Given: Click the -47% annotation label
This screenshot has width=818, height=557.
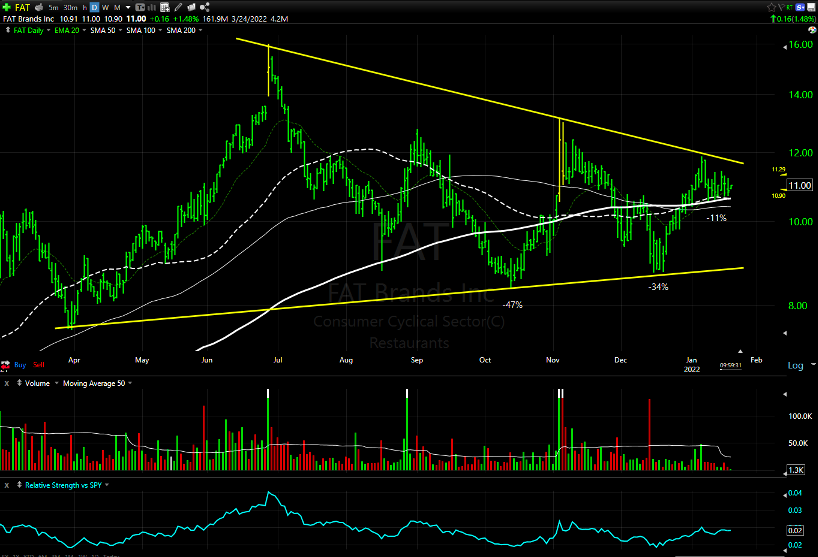Looking at the screenshot, I should pyautogui.click(x=512, y=305).
